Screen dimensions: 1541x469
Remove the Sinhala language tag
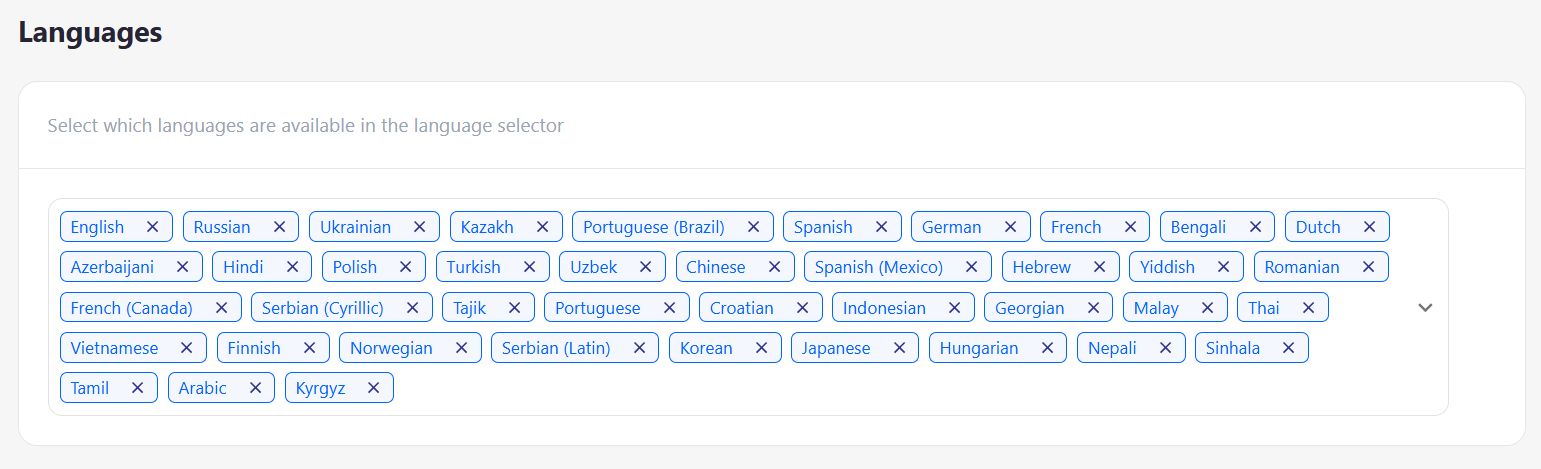tap(1288, 348)
